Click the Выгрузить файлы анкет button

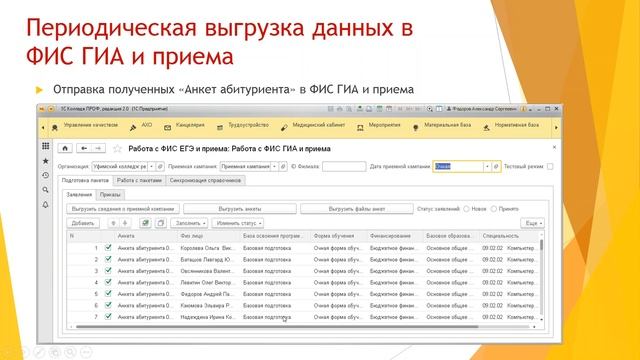click(357, 209)
